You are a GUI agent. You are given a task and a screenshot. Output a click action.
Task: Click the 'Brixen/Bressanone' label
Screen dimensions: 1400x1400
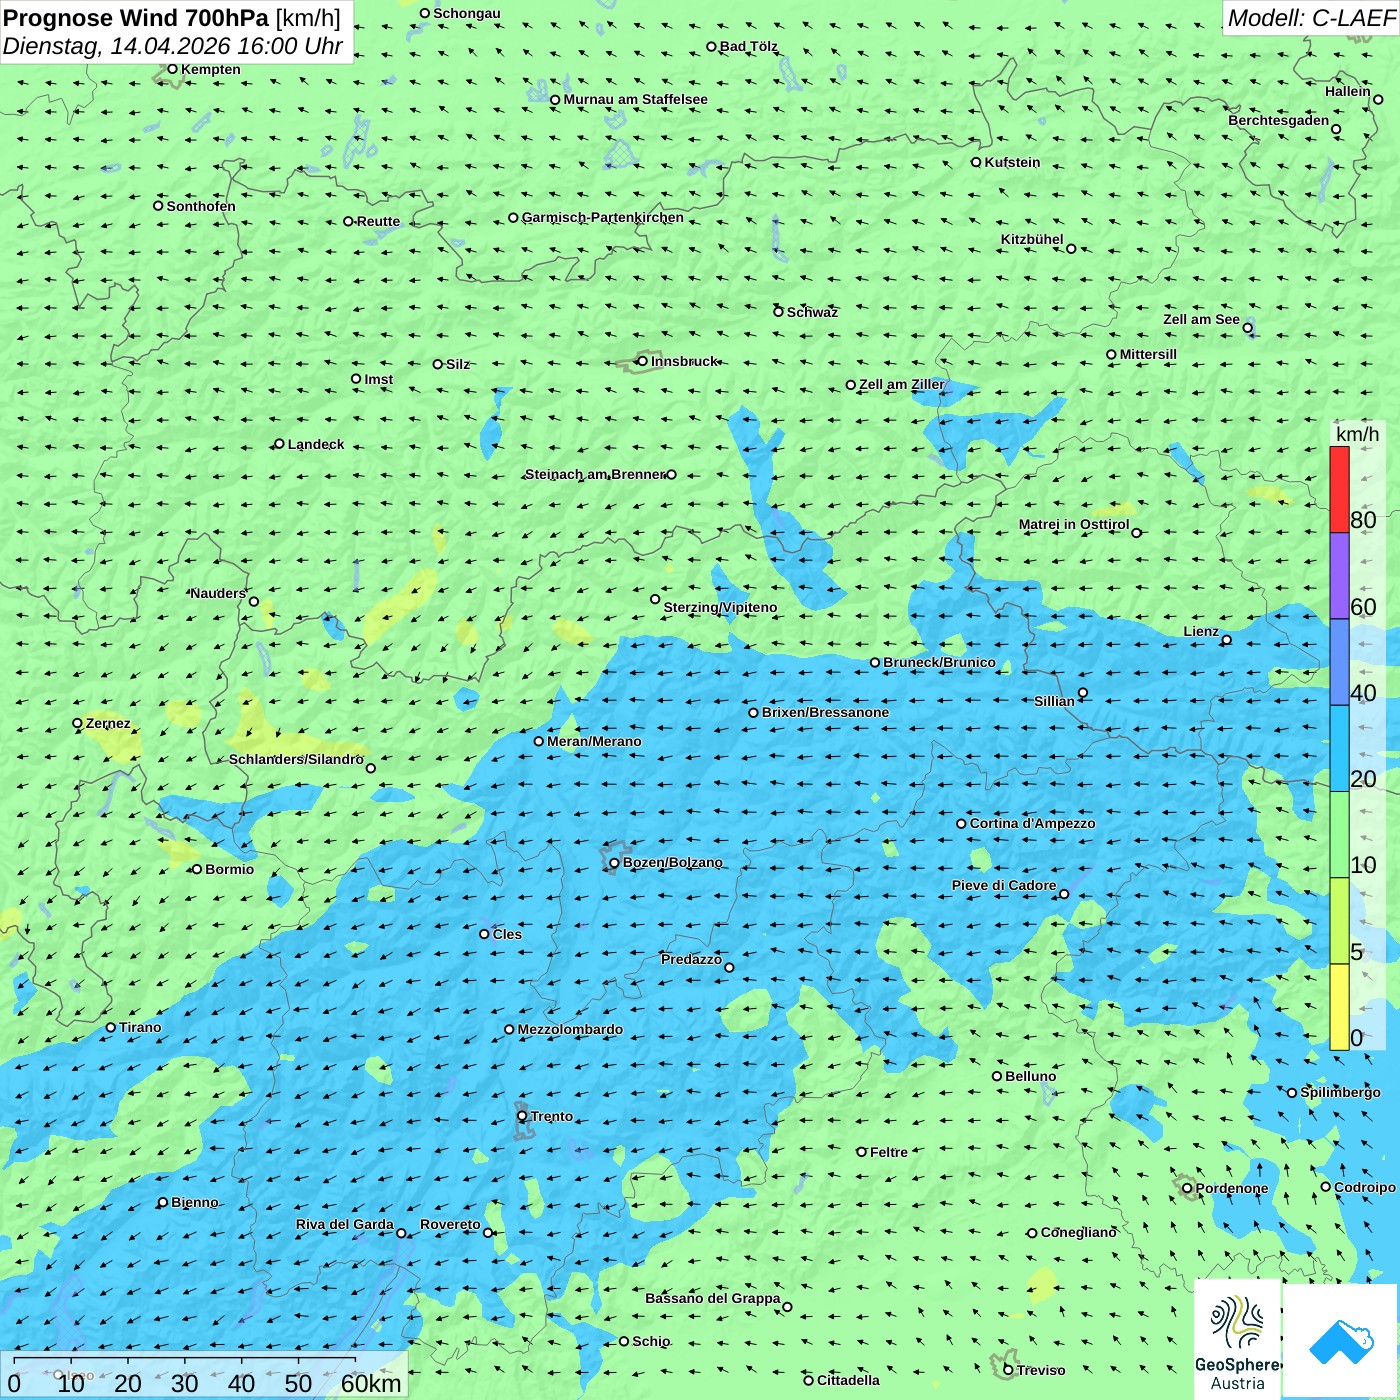pyautogui.click(x=825, y=712)
